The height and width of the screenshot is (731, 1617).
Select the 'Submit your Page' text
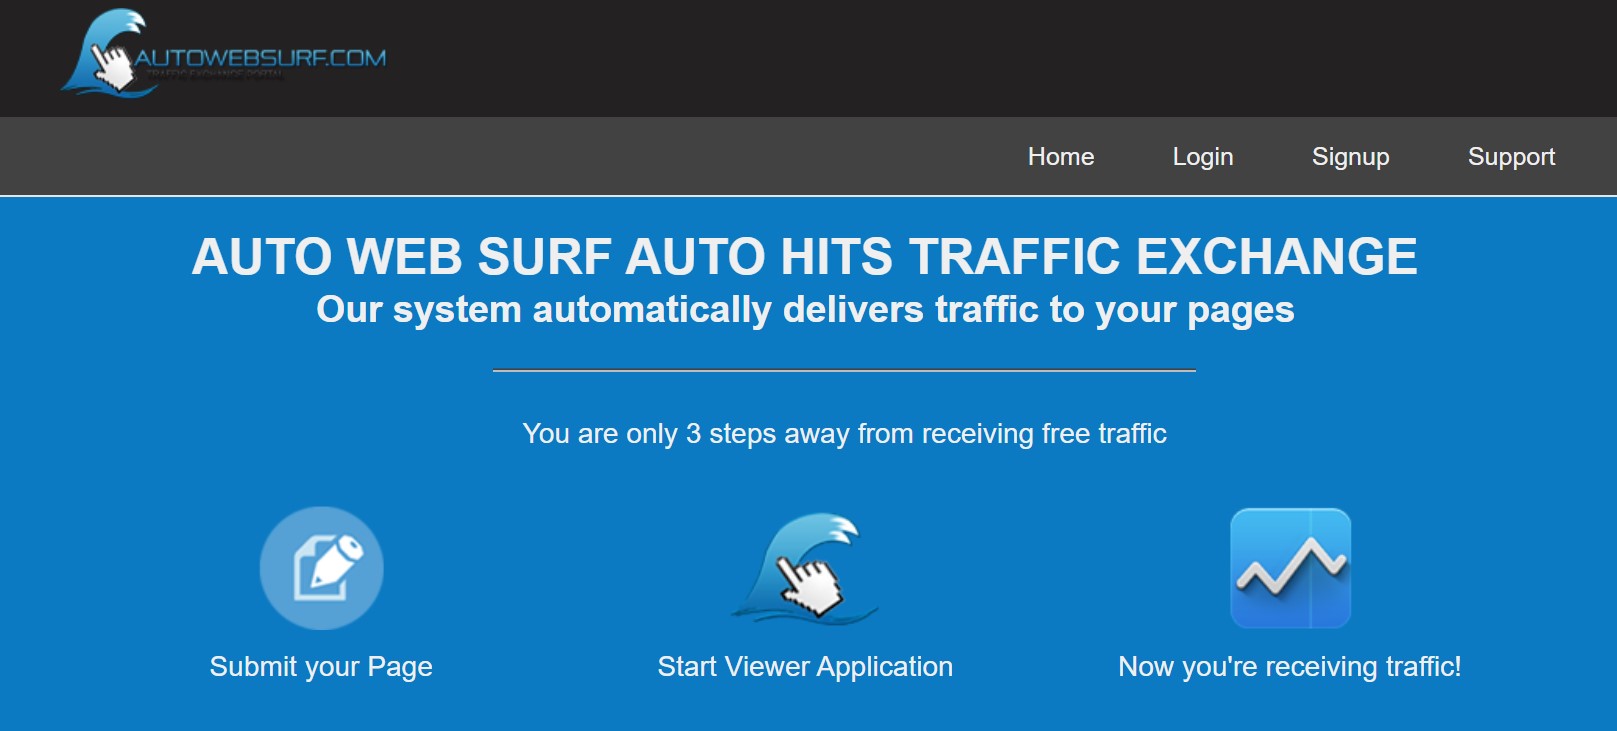tap(321, 667)
